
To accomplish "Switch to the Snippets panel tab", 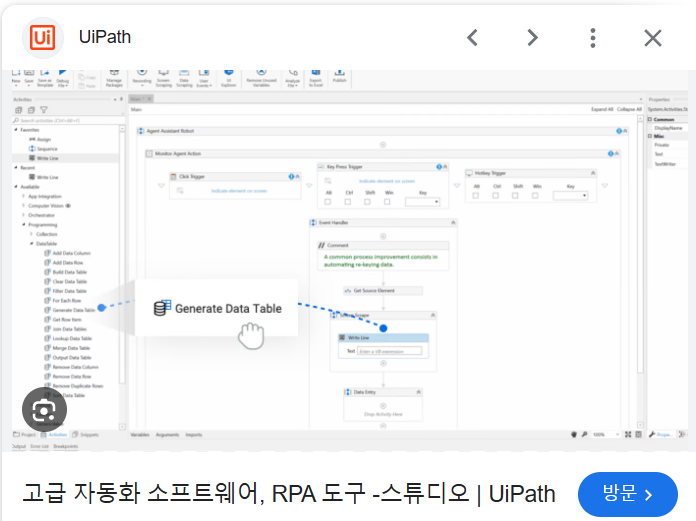I will coord(85,434).
